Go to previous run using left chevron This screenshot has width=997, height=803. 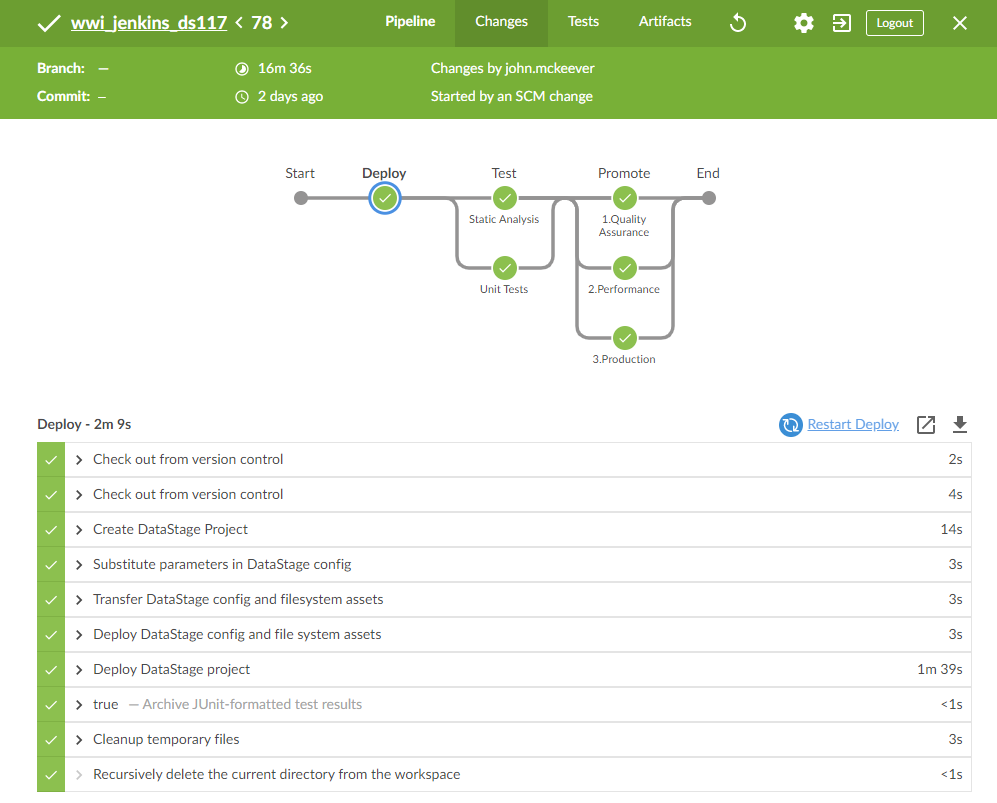pos(240,23)
